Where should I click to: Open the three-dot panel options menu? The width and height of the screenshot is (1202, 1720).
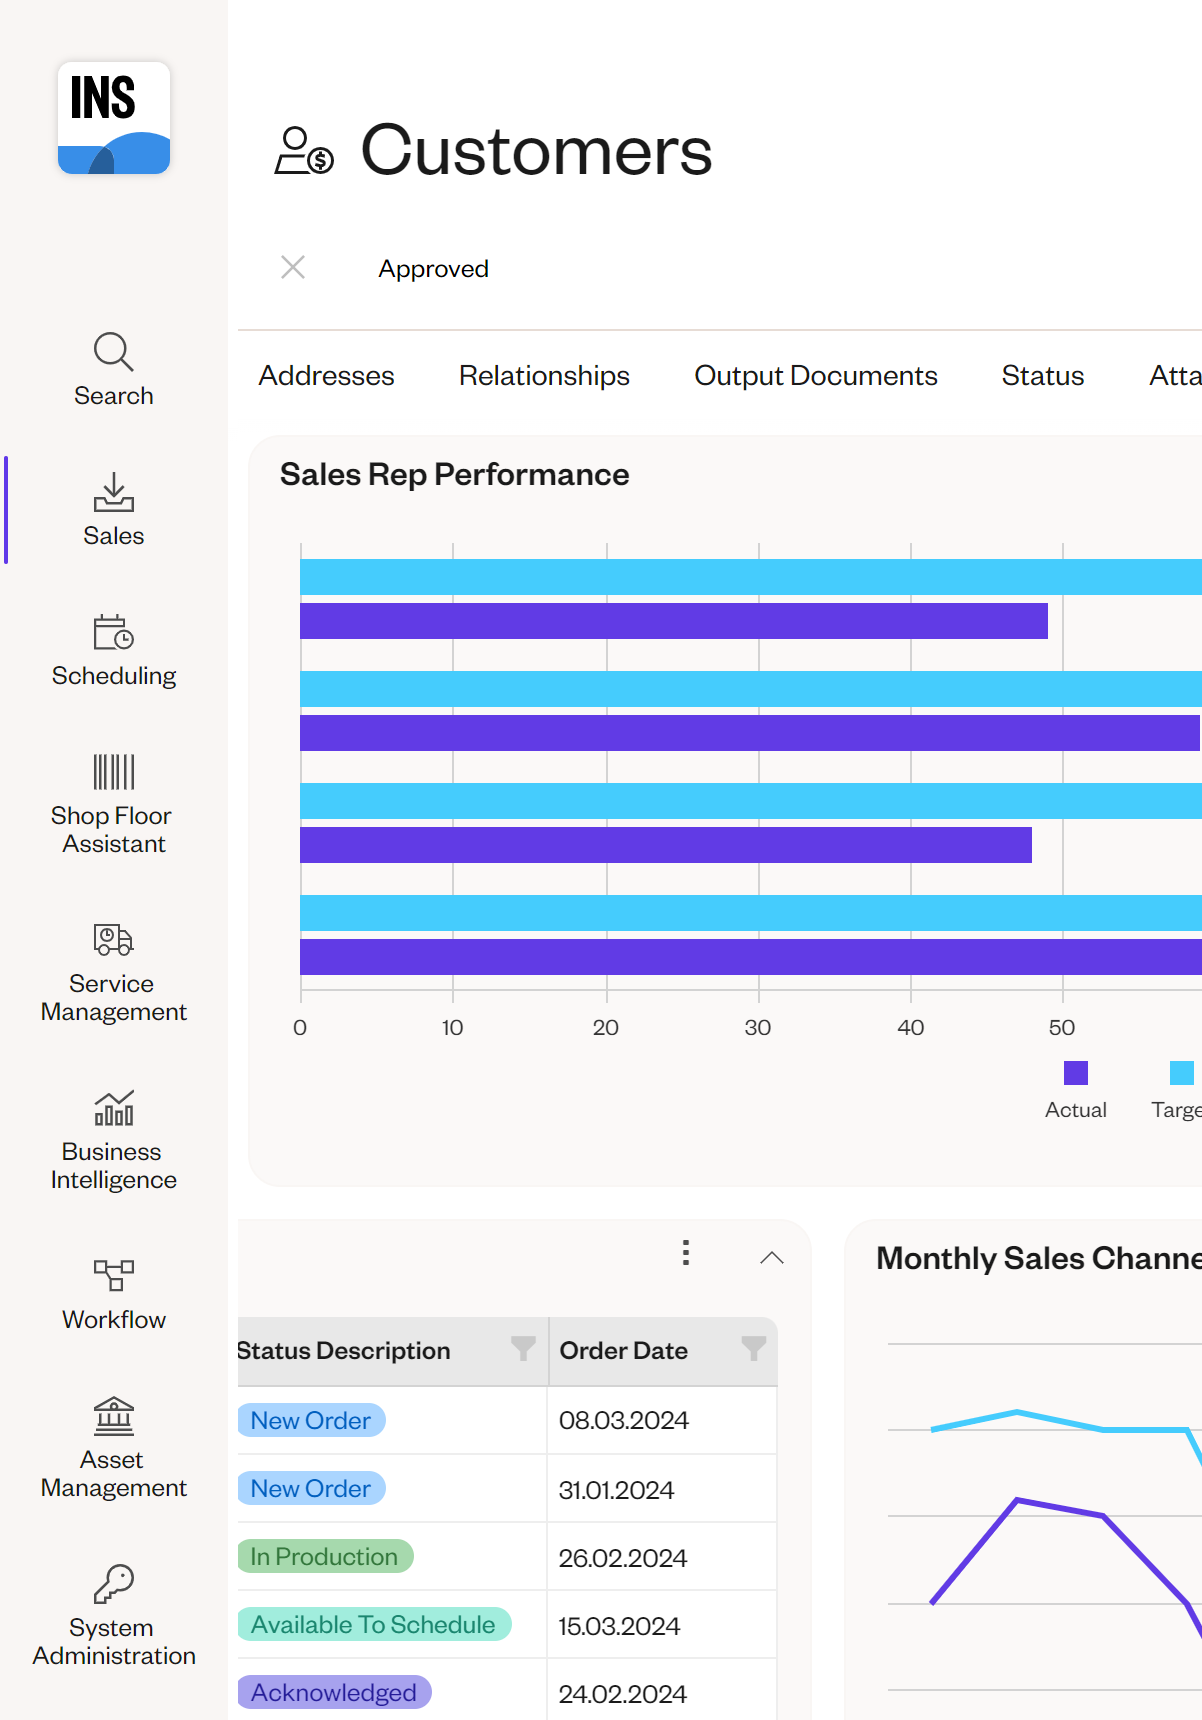coord(686,1253)
